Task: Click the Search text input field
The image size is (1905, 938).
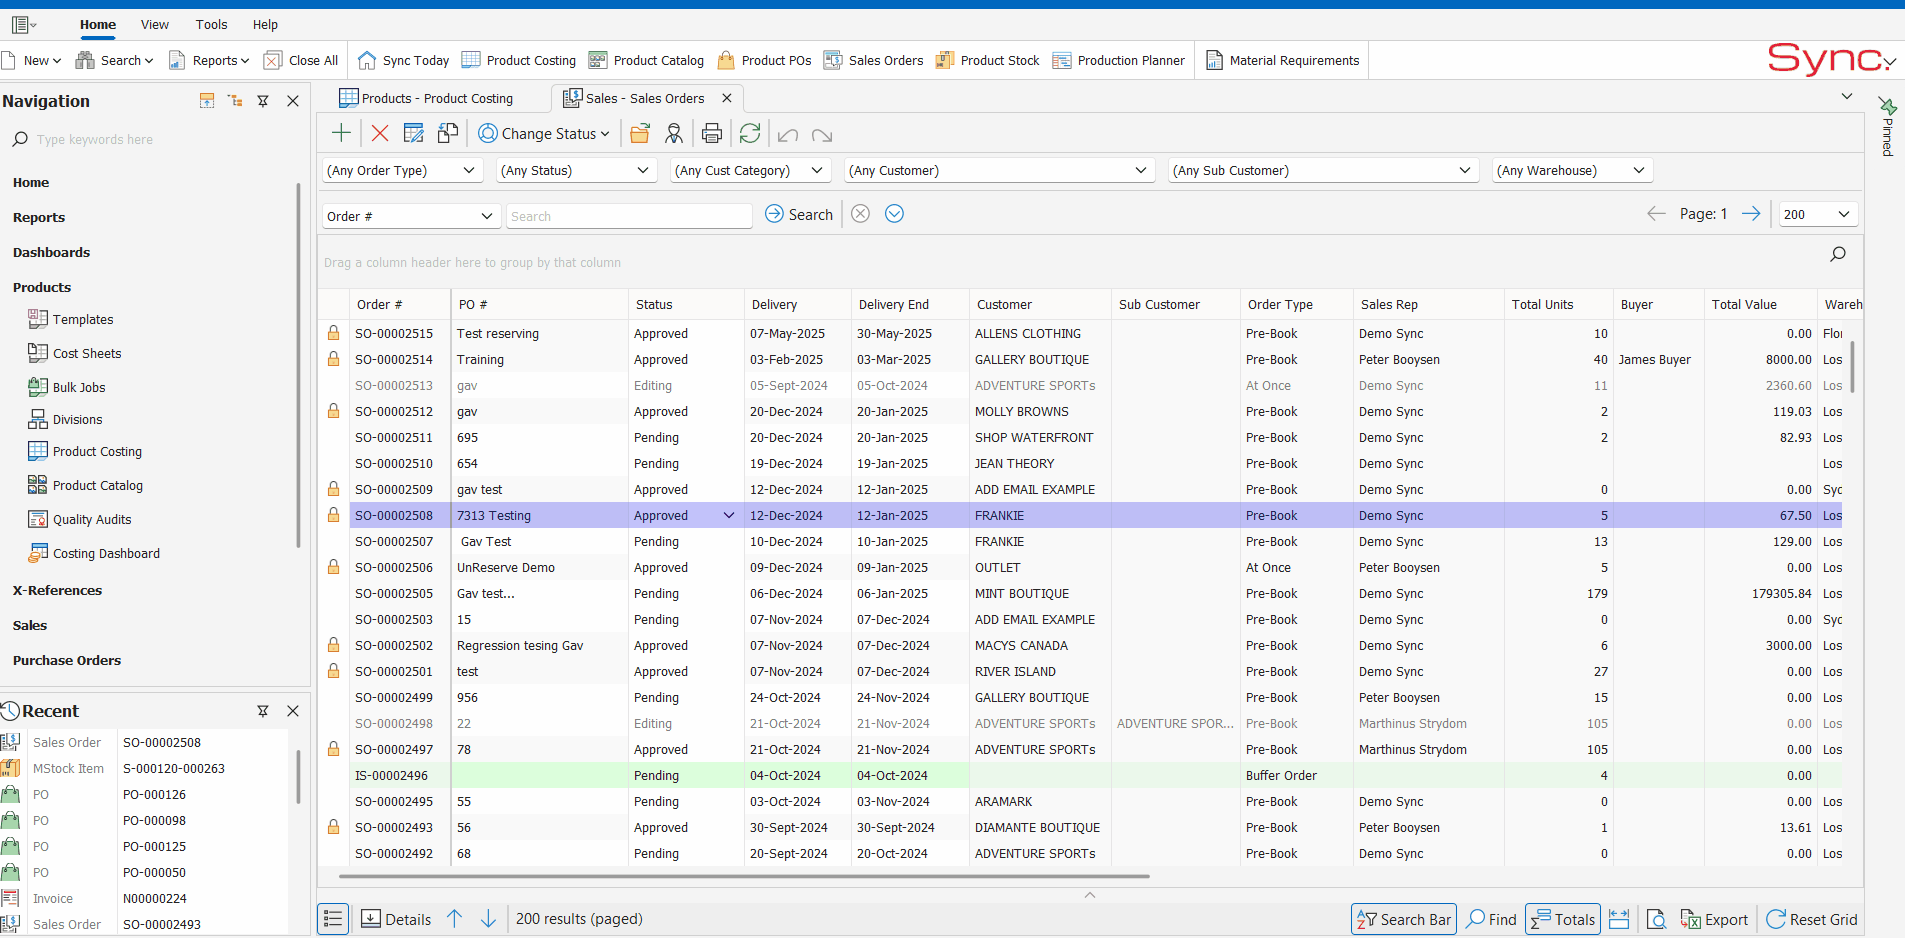Action: 629,216
